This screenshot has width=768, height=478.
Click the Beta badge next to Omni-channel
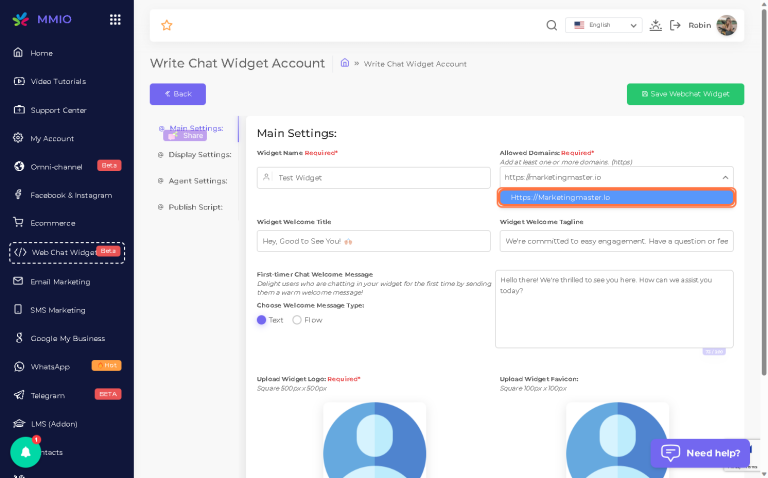coord(109,166)
